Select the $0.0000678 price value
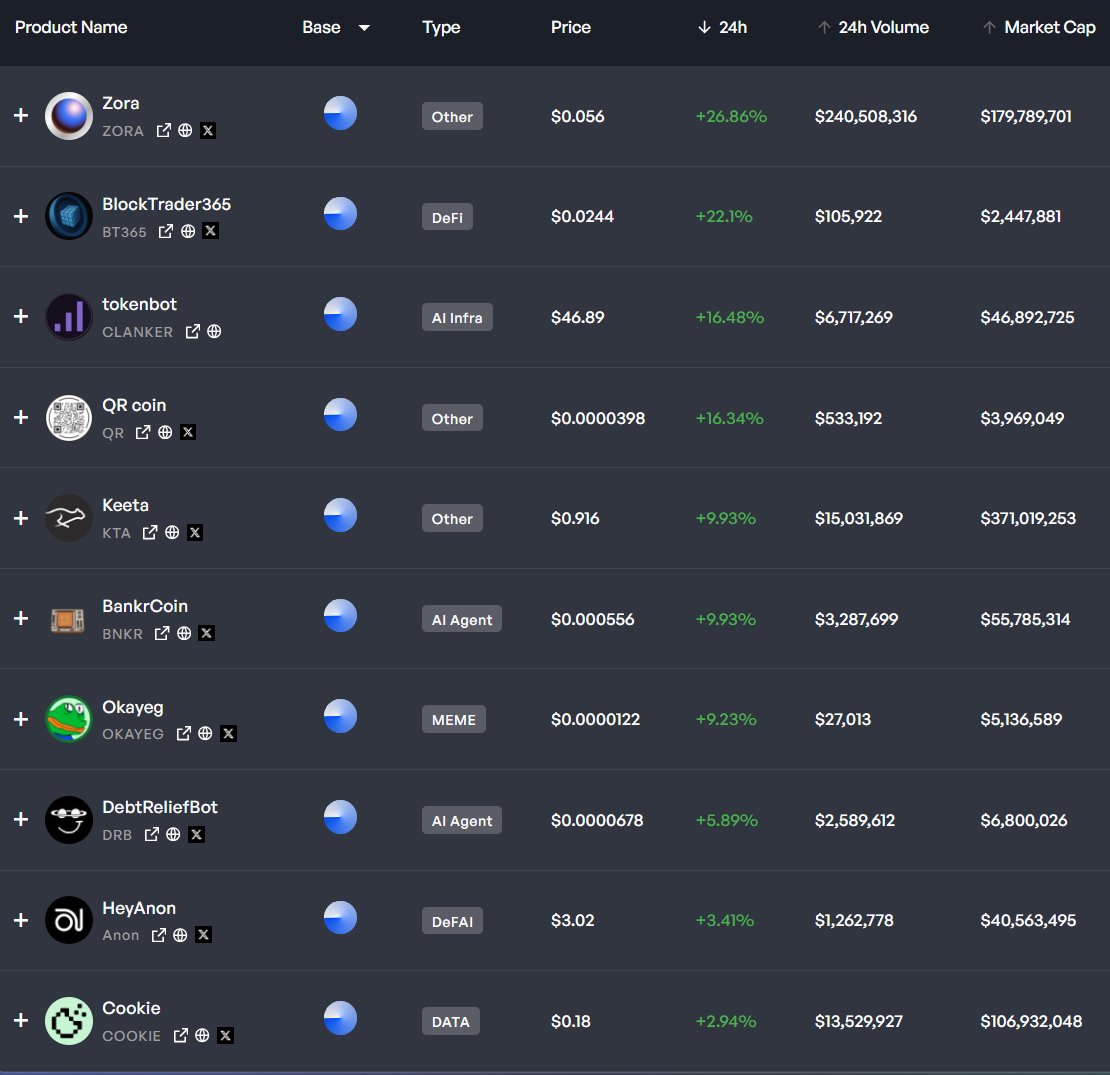 click(x=597, y=820)
